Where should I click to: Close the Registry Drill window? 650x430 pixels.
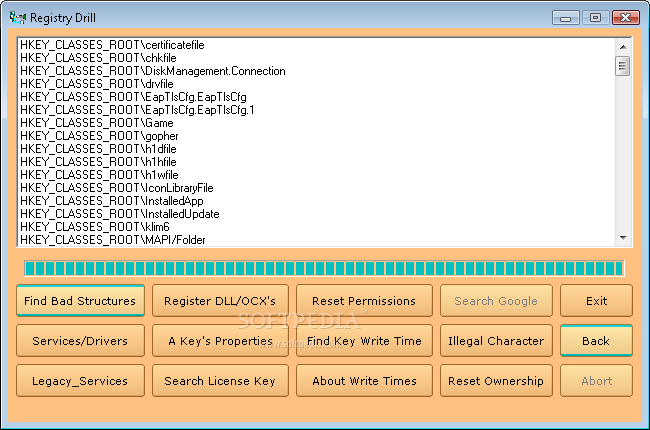(x=626, y=18)
